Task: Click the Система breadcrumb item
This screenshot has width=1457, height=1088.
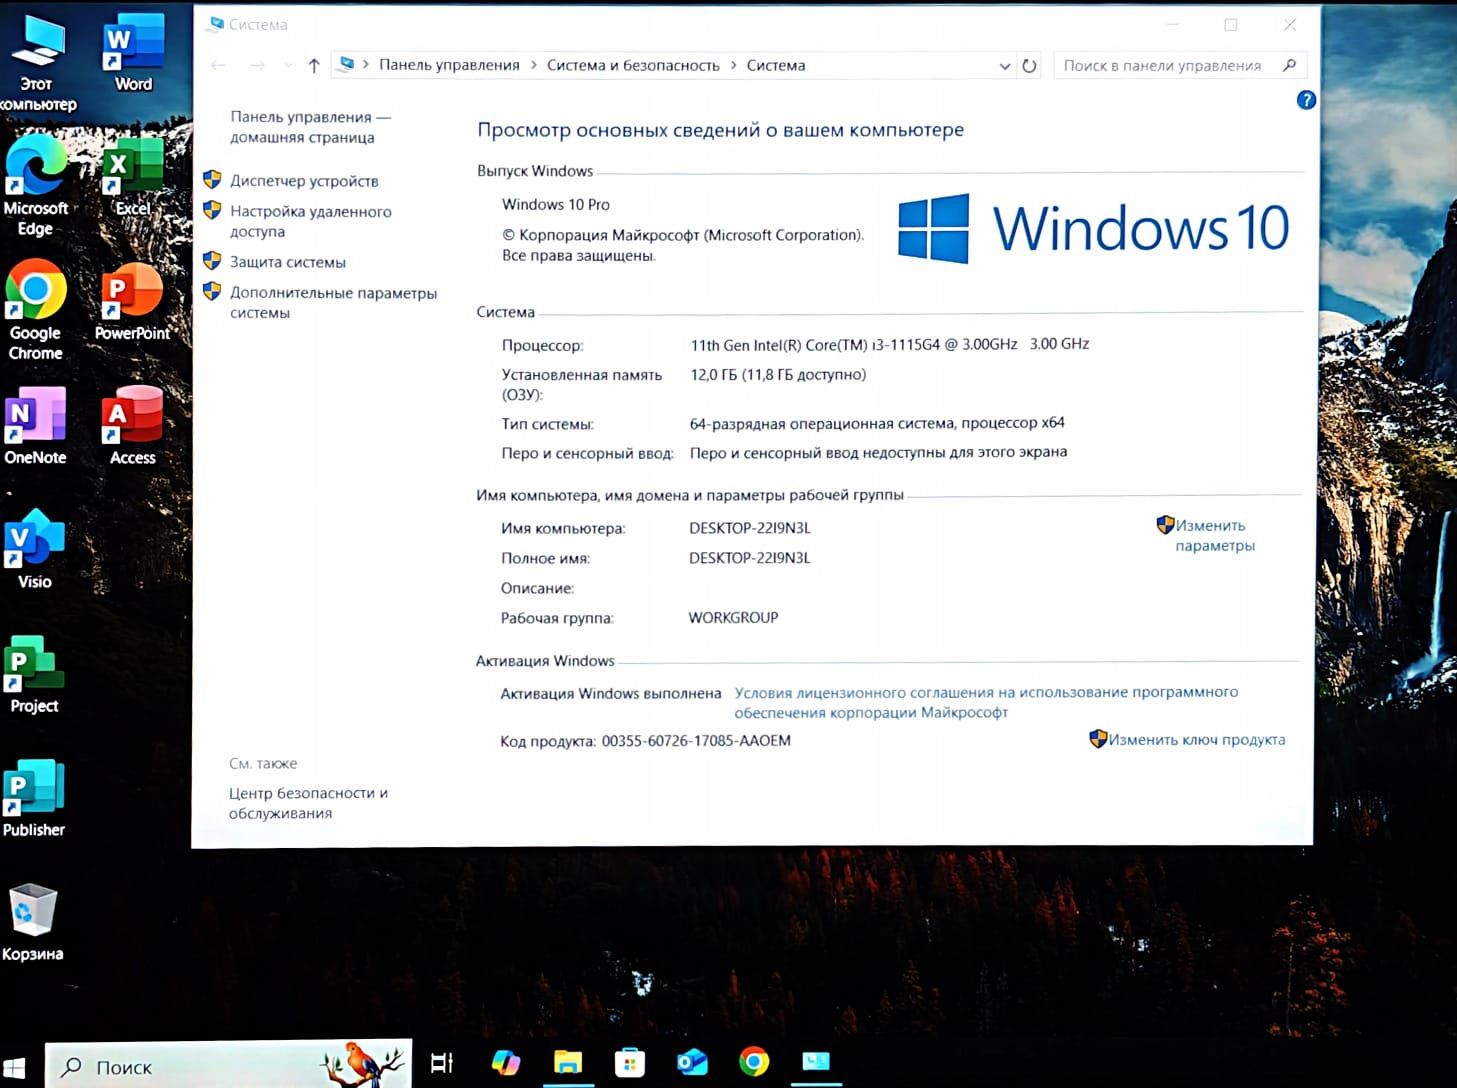Action: coord(775,65)
